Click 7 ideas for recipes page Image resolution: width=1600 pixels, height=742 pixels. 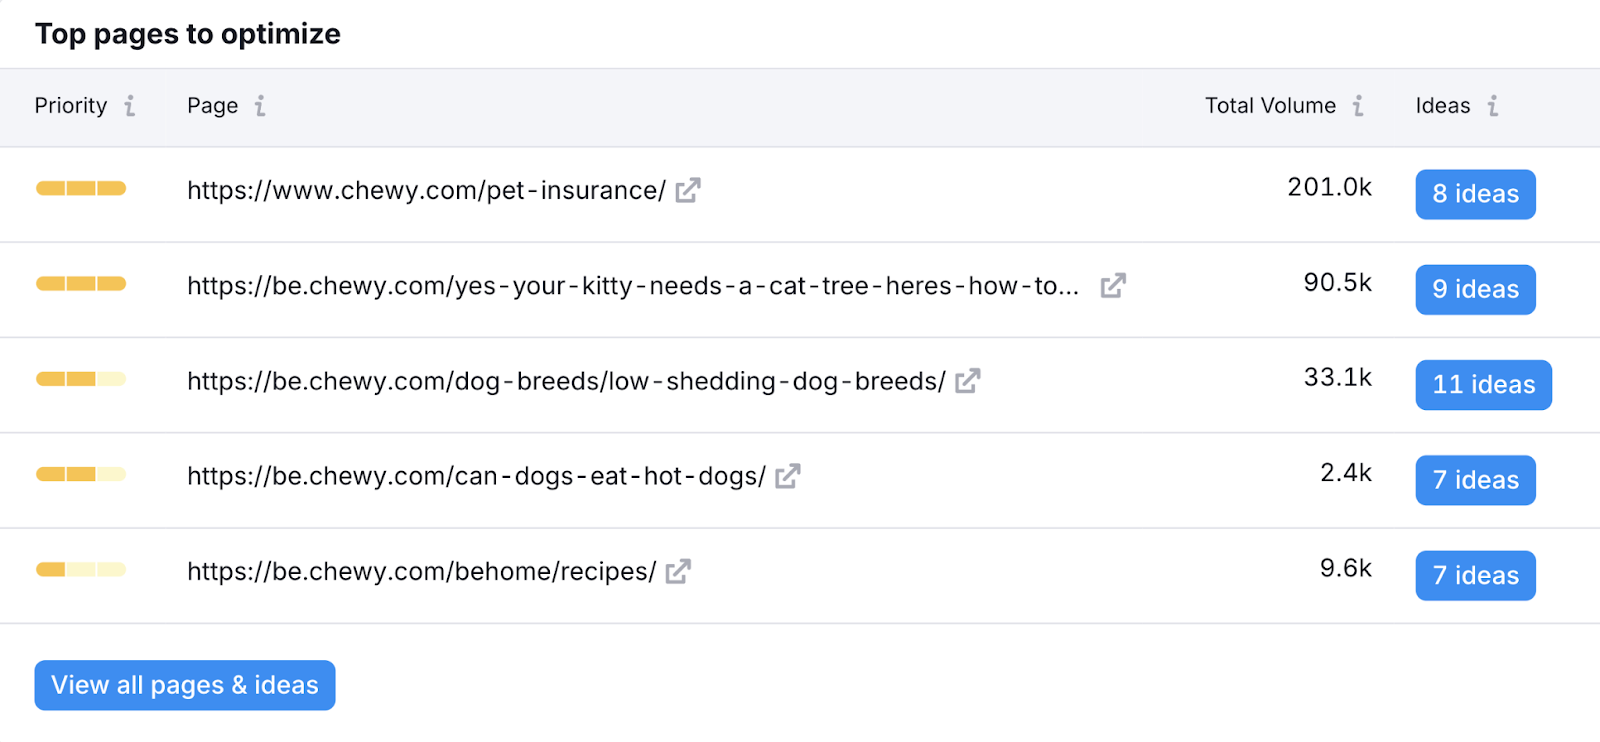[1475, 576]
